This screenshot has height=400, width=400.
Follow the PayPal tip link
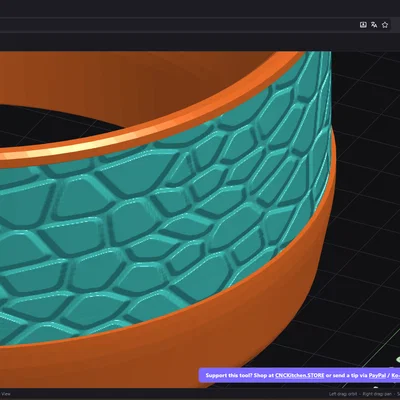pyautogui.click(x=377, y=375)
